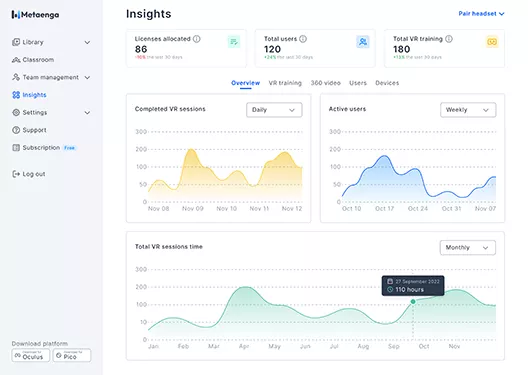
Task: Click info icon beside Licenses allocated
Action: (197, 39)
